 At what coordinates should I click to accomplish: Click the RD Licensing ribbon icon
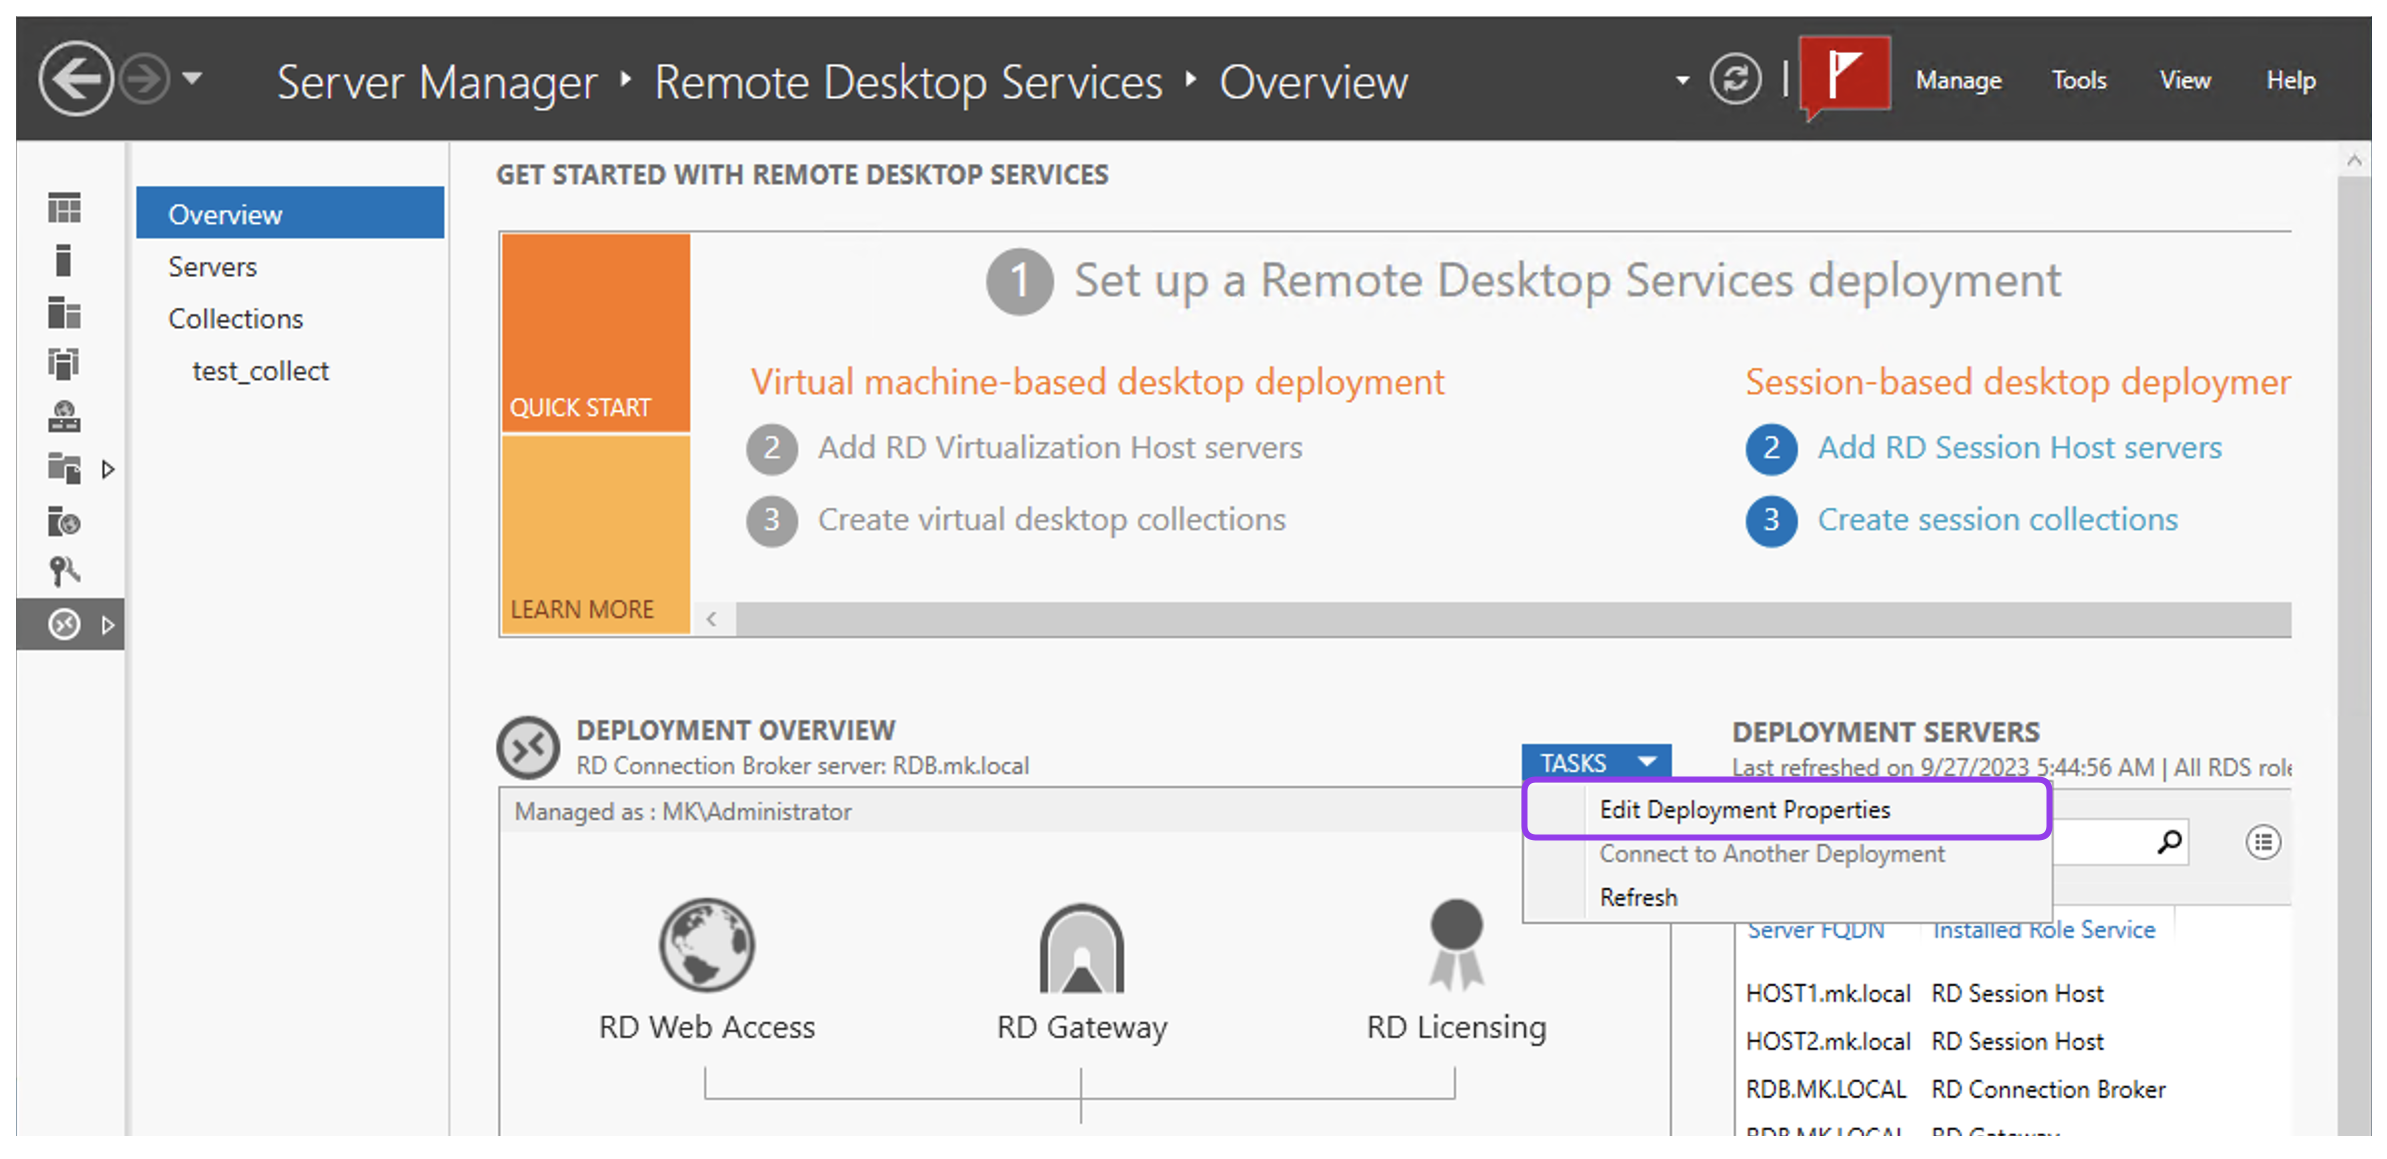pyautogui.click(x=1456, y=944)
